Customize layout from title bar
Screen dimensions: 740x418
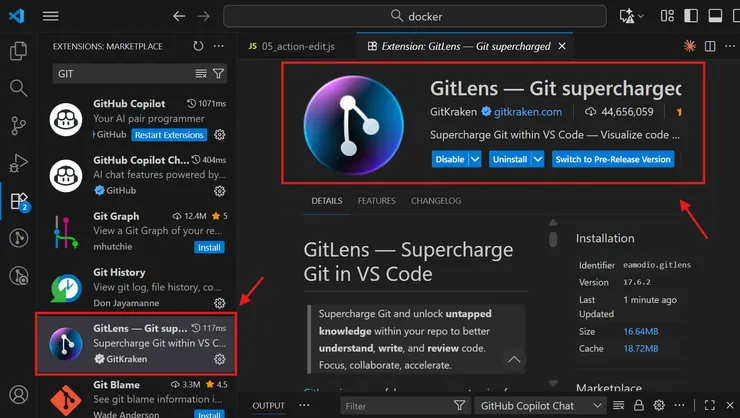(x=667, y=16)
